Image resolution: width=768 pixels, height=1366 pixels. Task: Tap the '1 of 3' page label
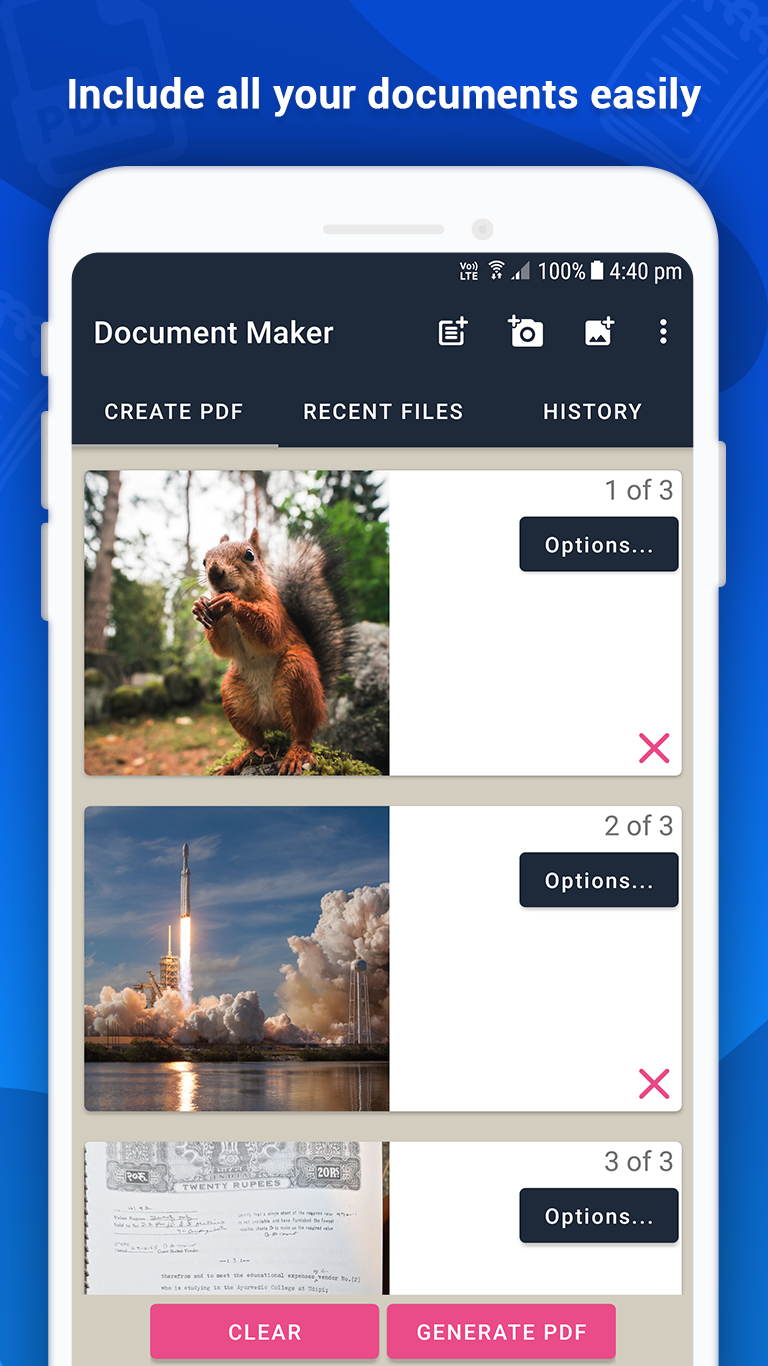639,491
